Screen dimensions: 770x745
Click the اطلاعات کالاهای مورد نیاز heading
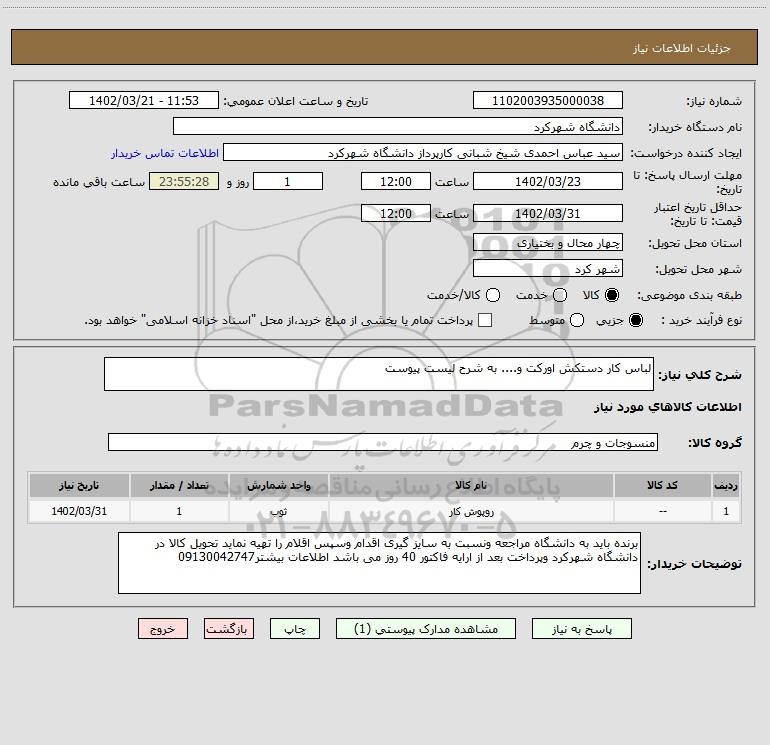tap(667, 407)
